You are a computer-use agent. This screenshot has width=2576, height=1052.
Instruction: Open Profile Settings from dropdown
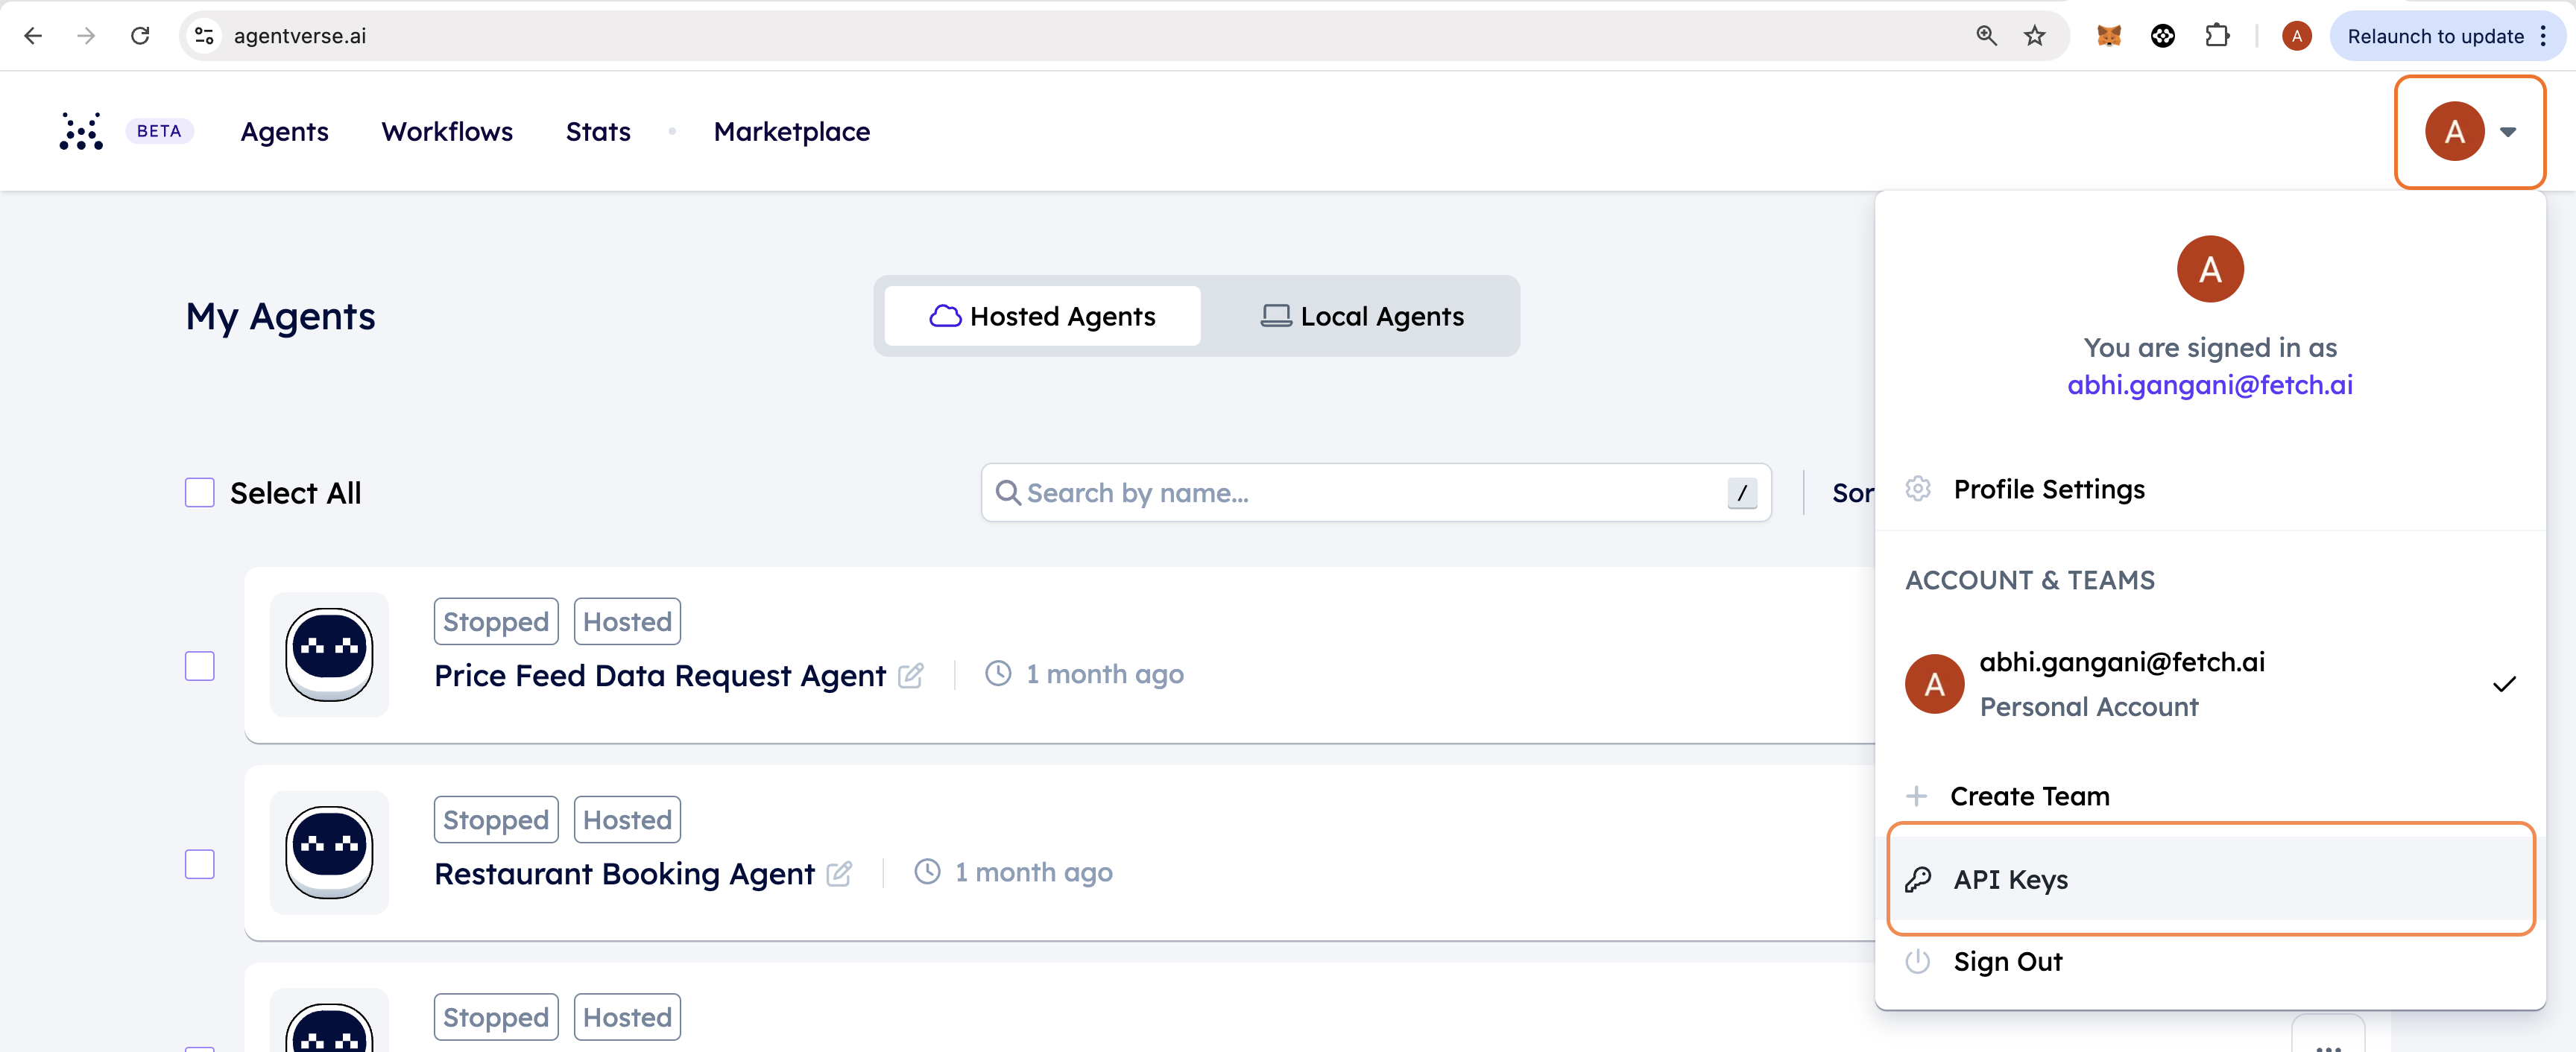2048,489
